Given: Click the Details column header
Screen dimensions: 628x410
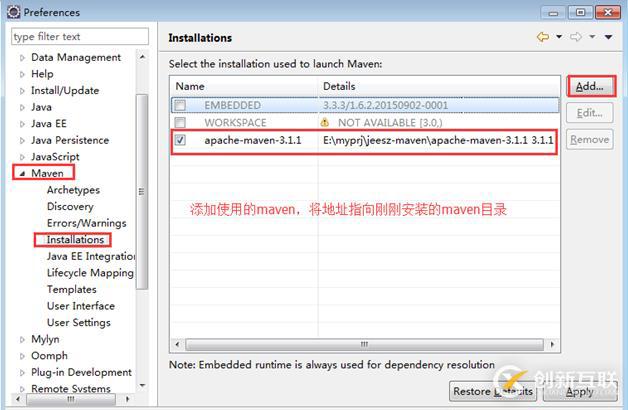Looking at the screenshot, I should pos(439,86).
